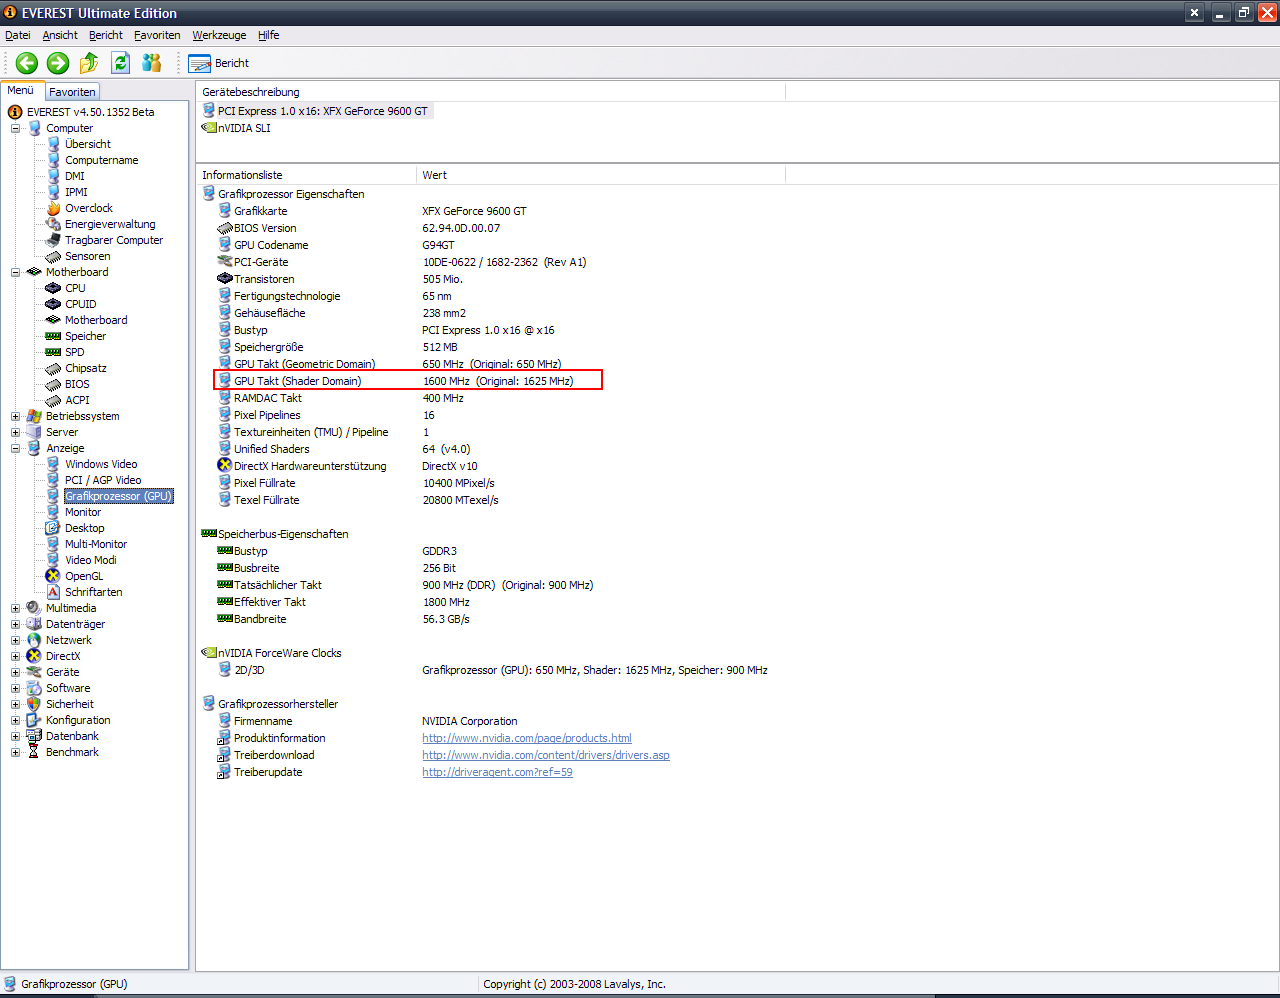Click the Wert column header

click(601, 175)
